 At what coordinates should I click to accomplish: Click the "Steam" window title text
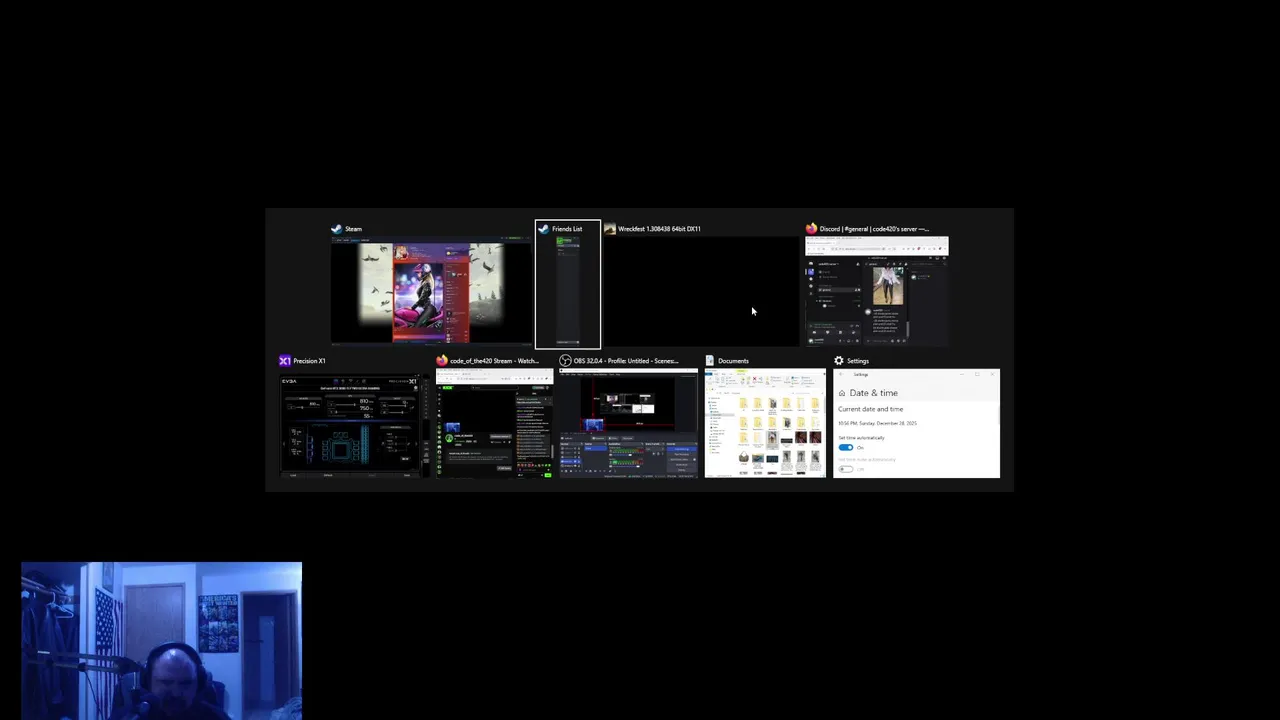pos(354,229)
